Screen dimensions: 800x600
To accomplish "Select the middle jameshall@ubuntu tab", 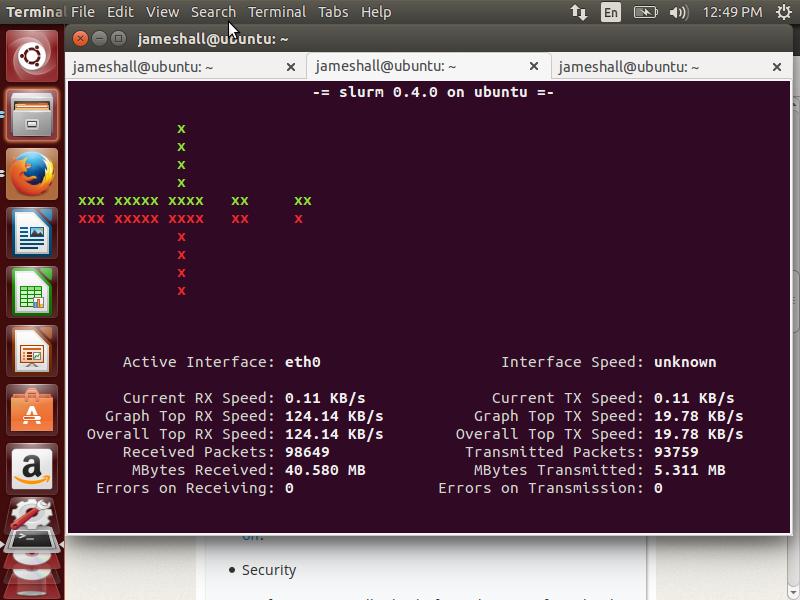I will 429,66.
